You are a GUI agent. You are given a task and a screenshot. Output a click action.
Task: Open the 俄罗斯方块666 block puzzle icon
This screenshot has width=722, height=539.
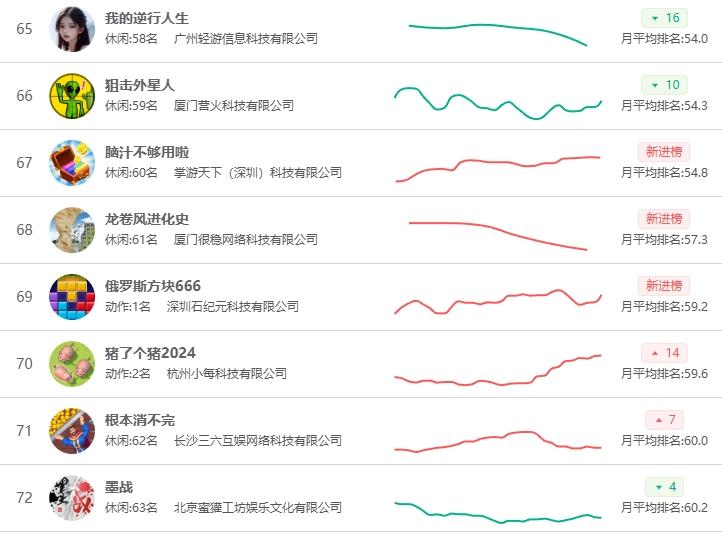[x=72, y=297]
